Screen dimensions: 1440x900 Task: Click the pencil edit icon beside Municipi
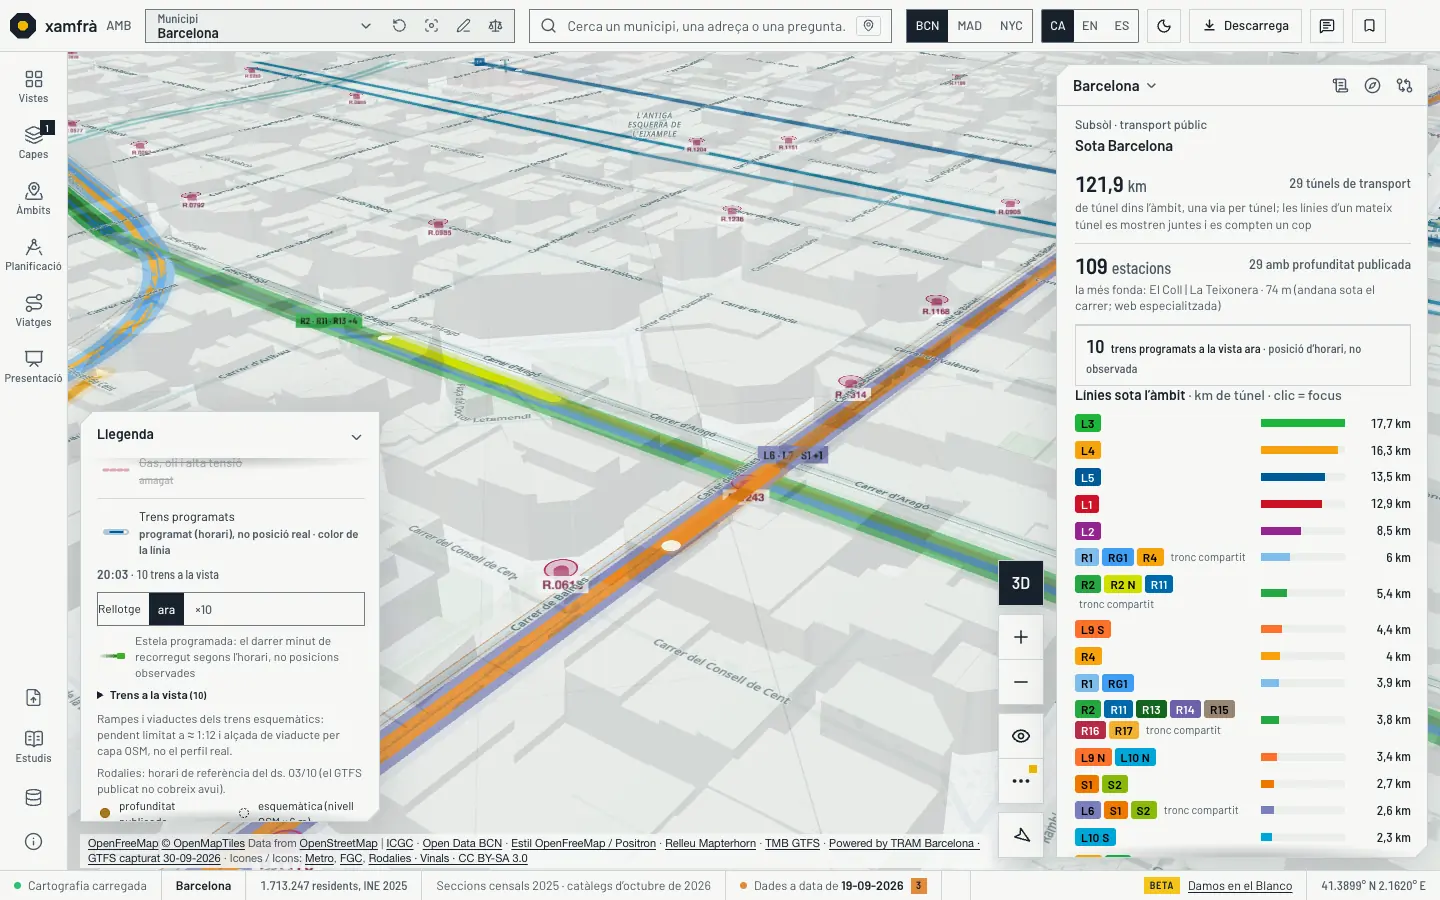[463, 26]
